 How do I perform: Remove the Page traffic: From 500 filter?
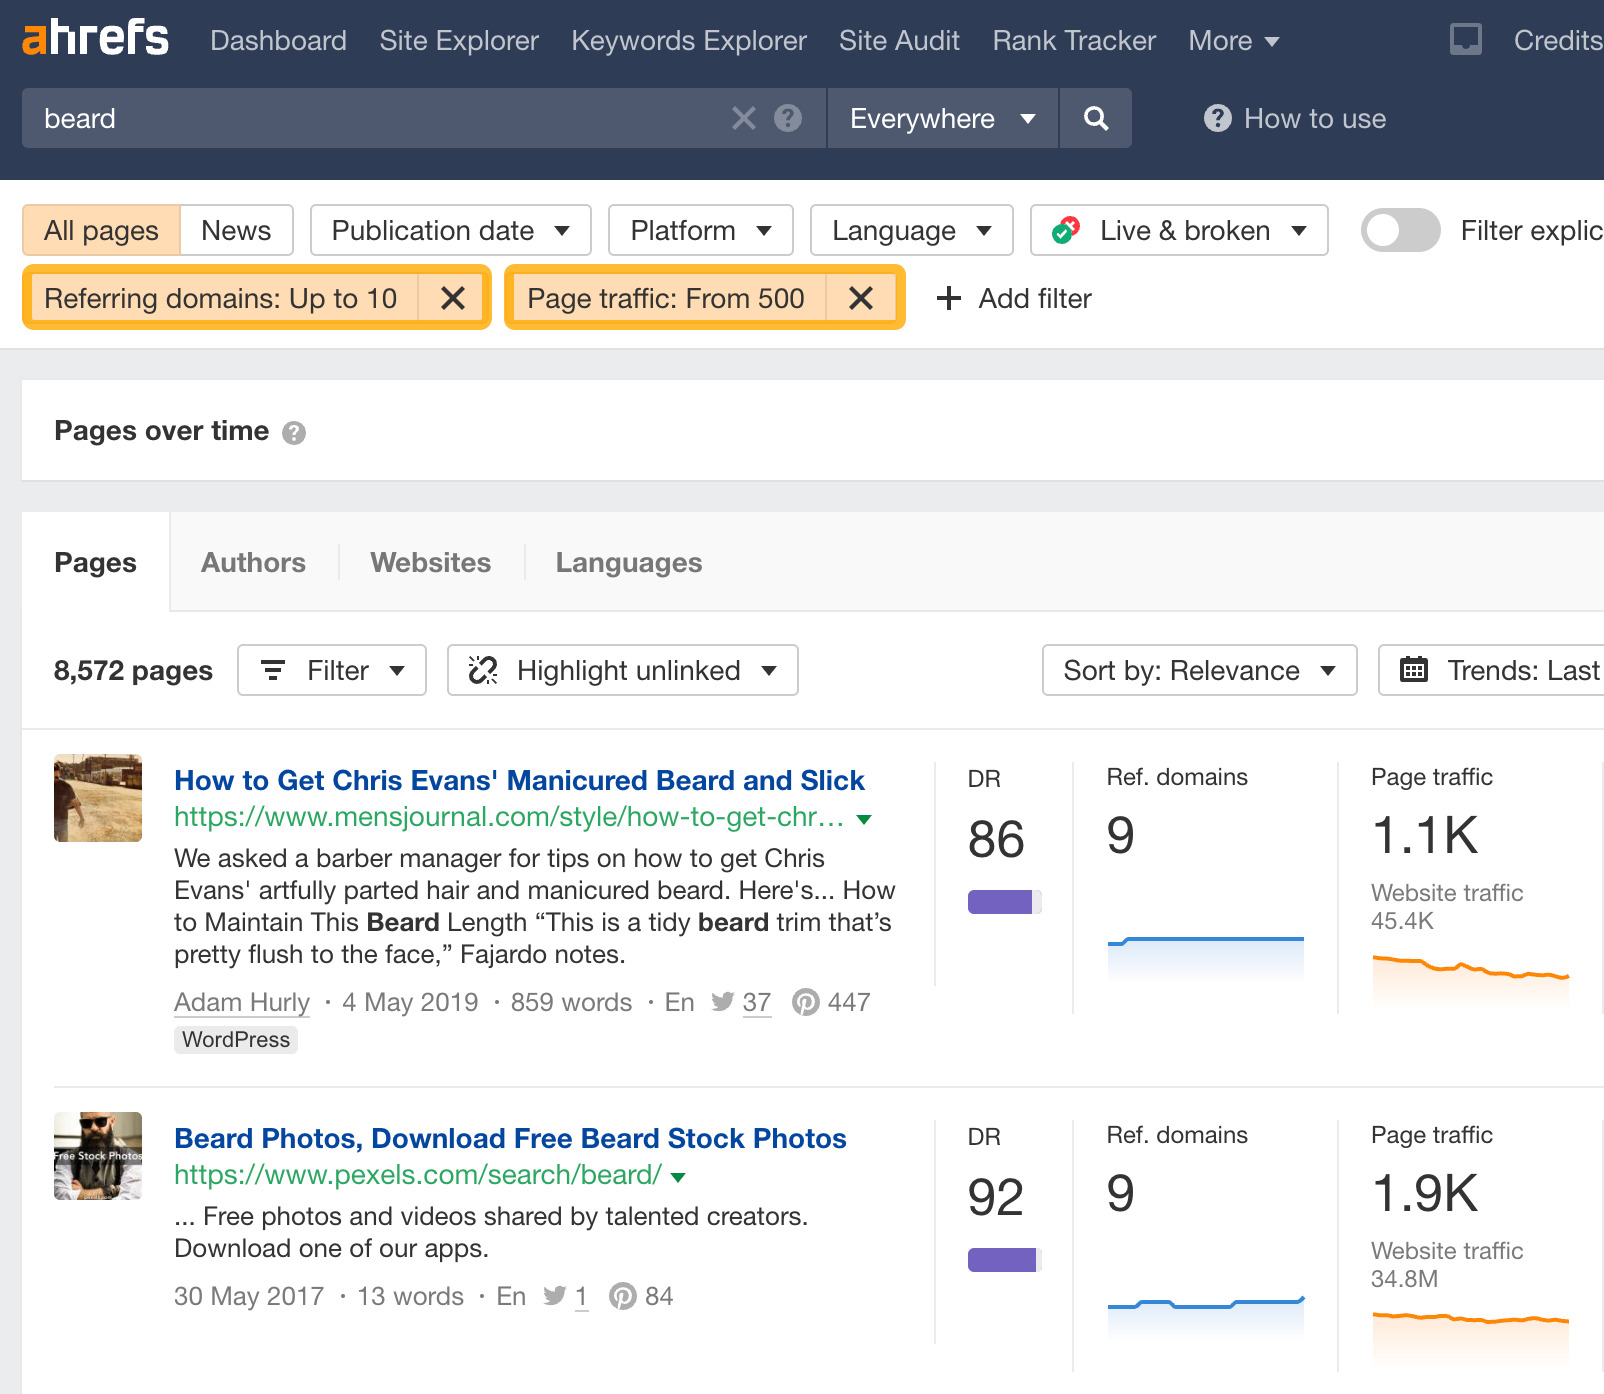pyautogui.click(x=860, y=298)
